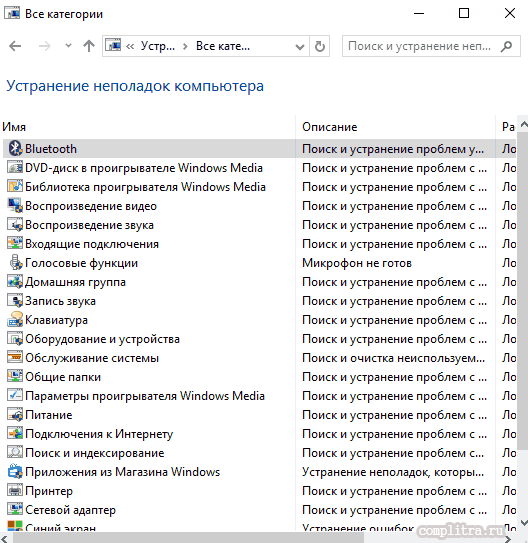
Task: Open Домашняя группа troubleshooter
Action: point(75,282)
